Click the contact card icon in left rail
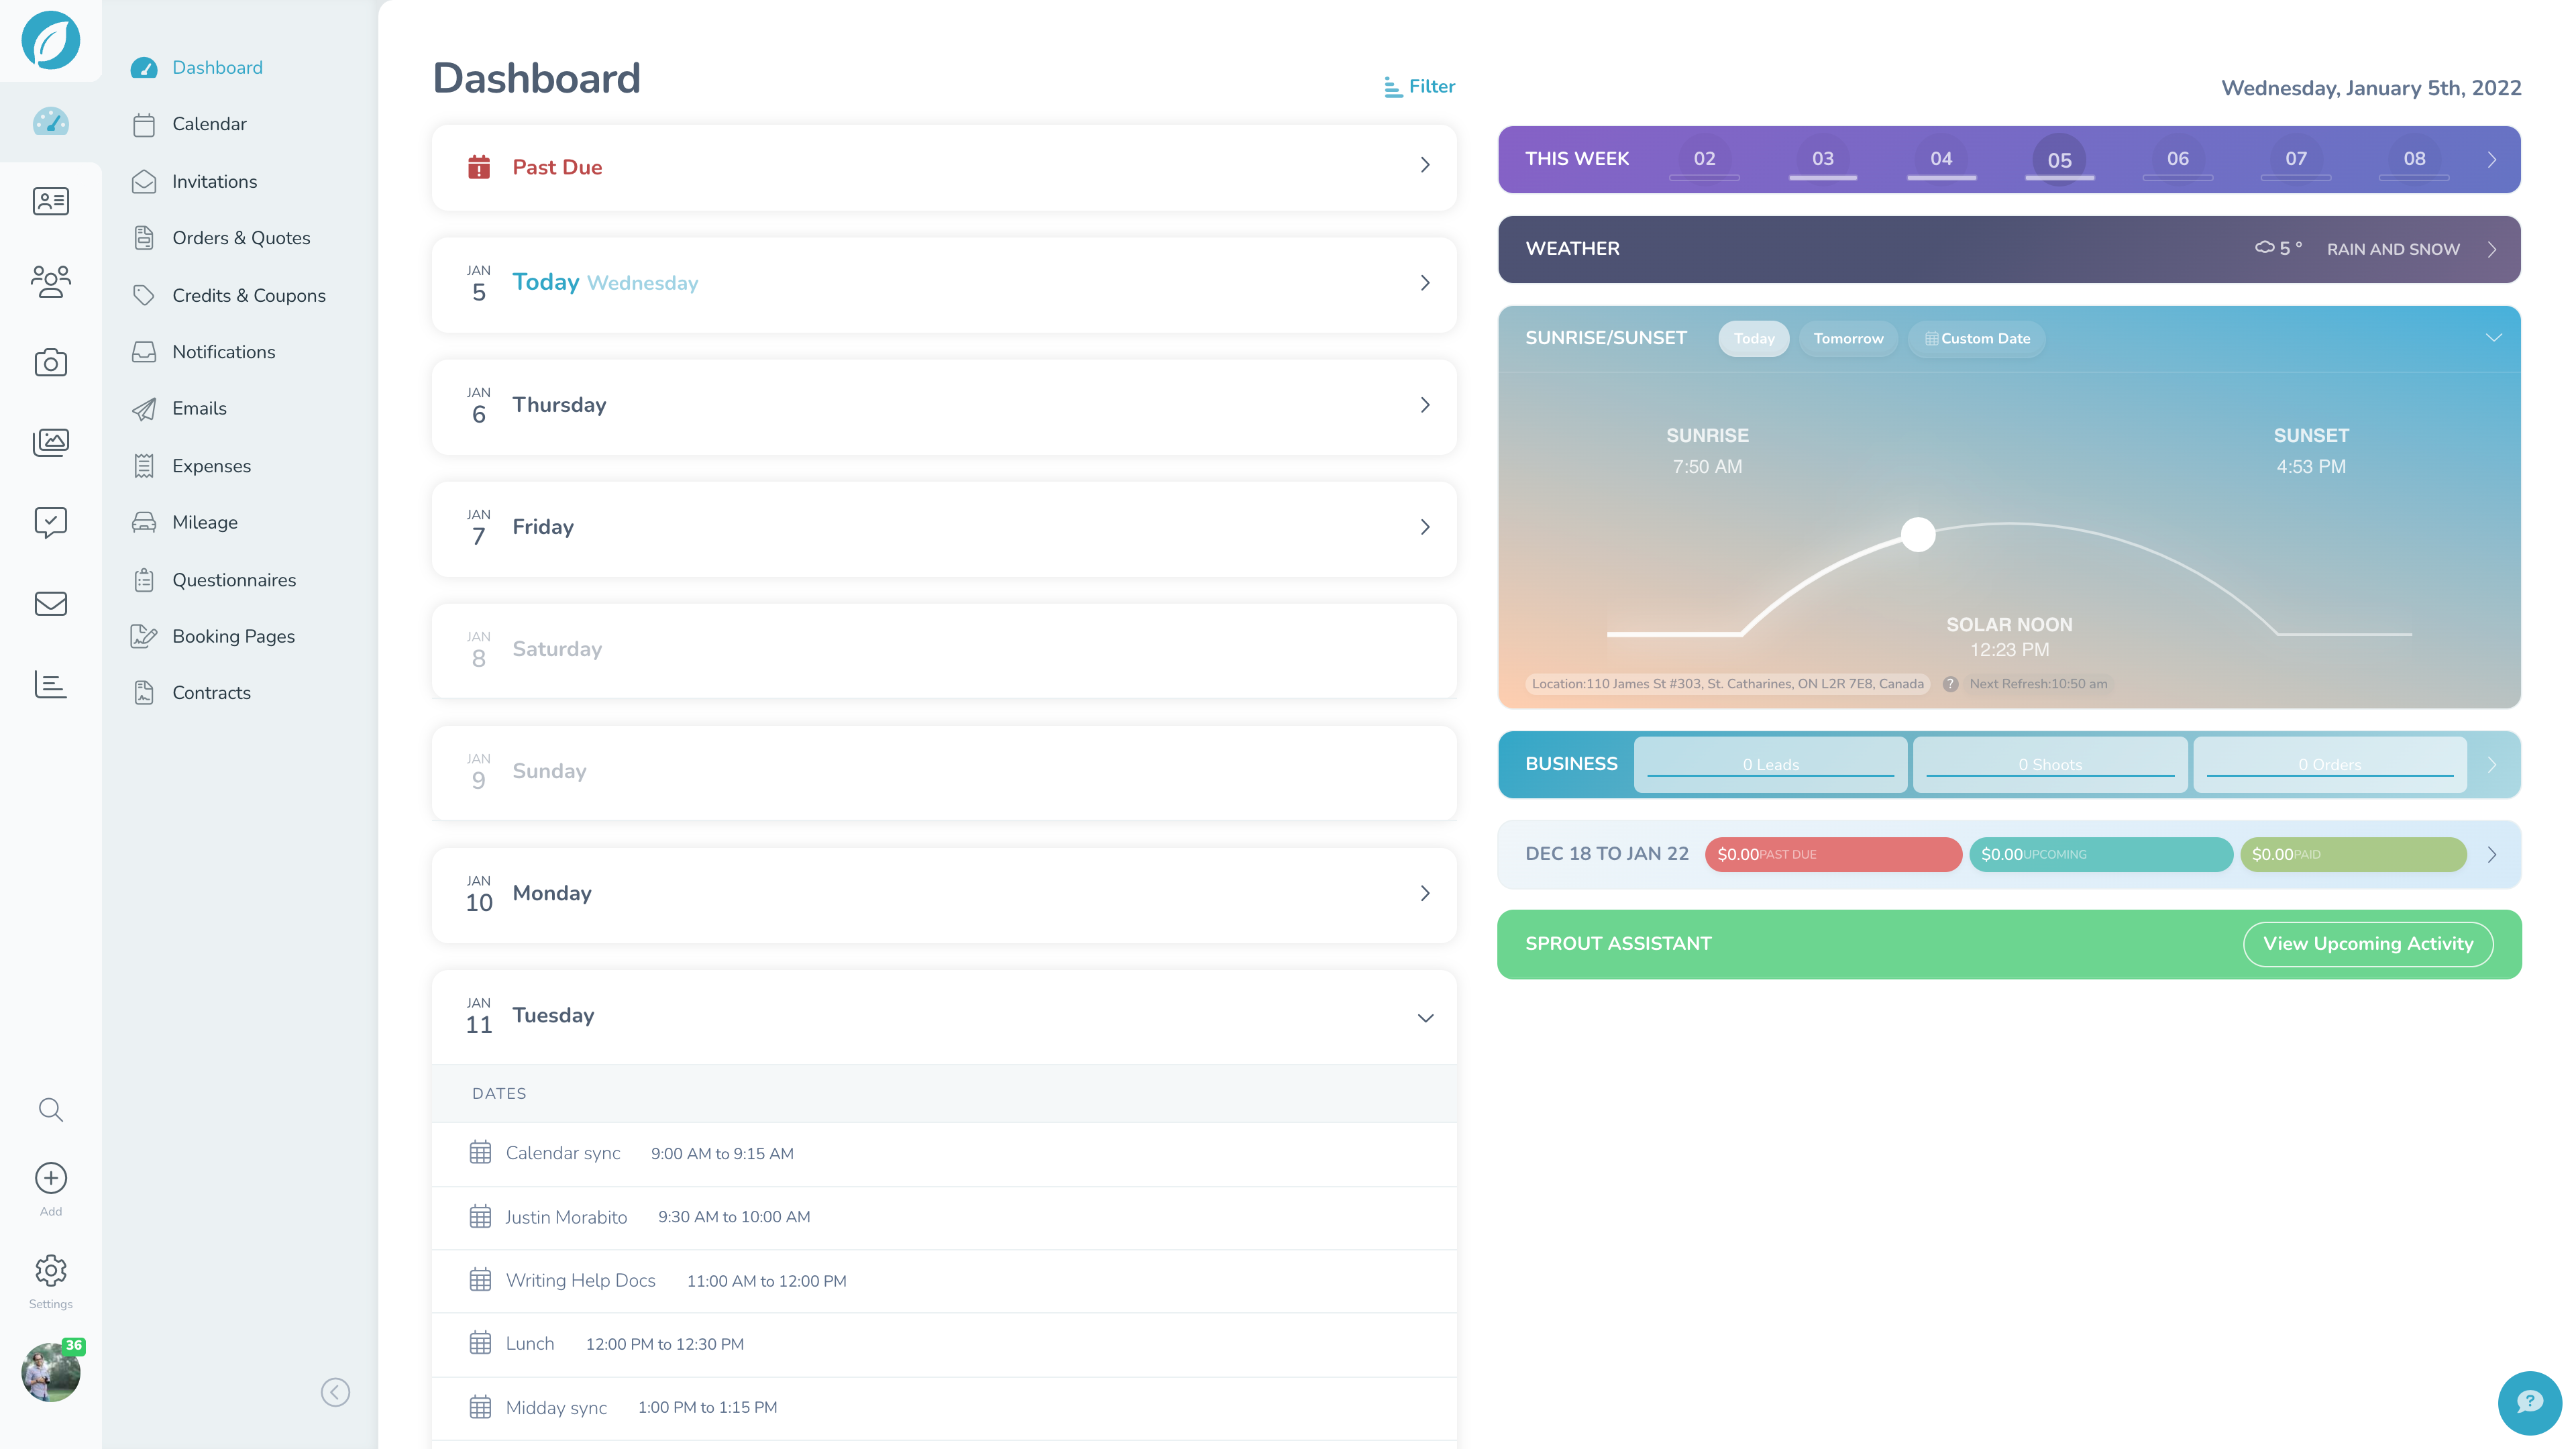The height and width of the screenshot is (1449, 2576). tap(50, 201)
